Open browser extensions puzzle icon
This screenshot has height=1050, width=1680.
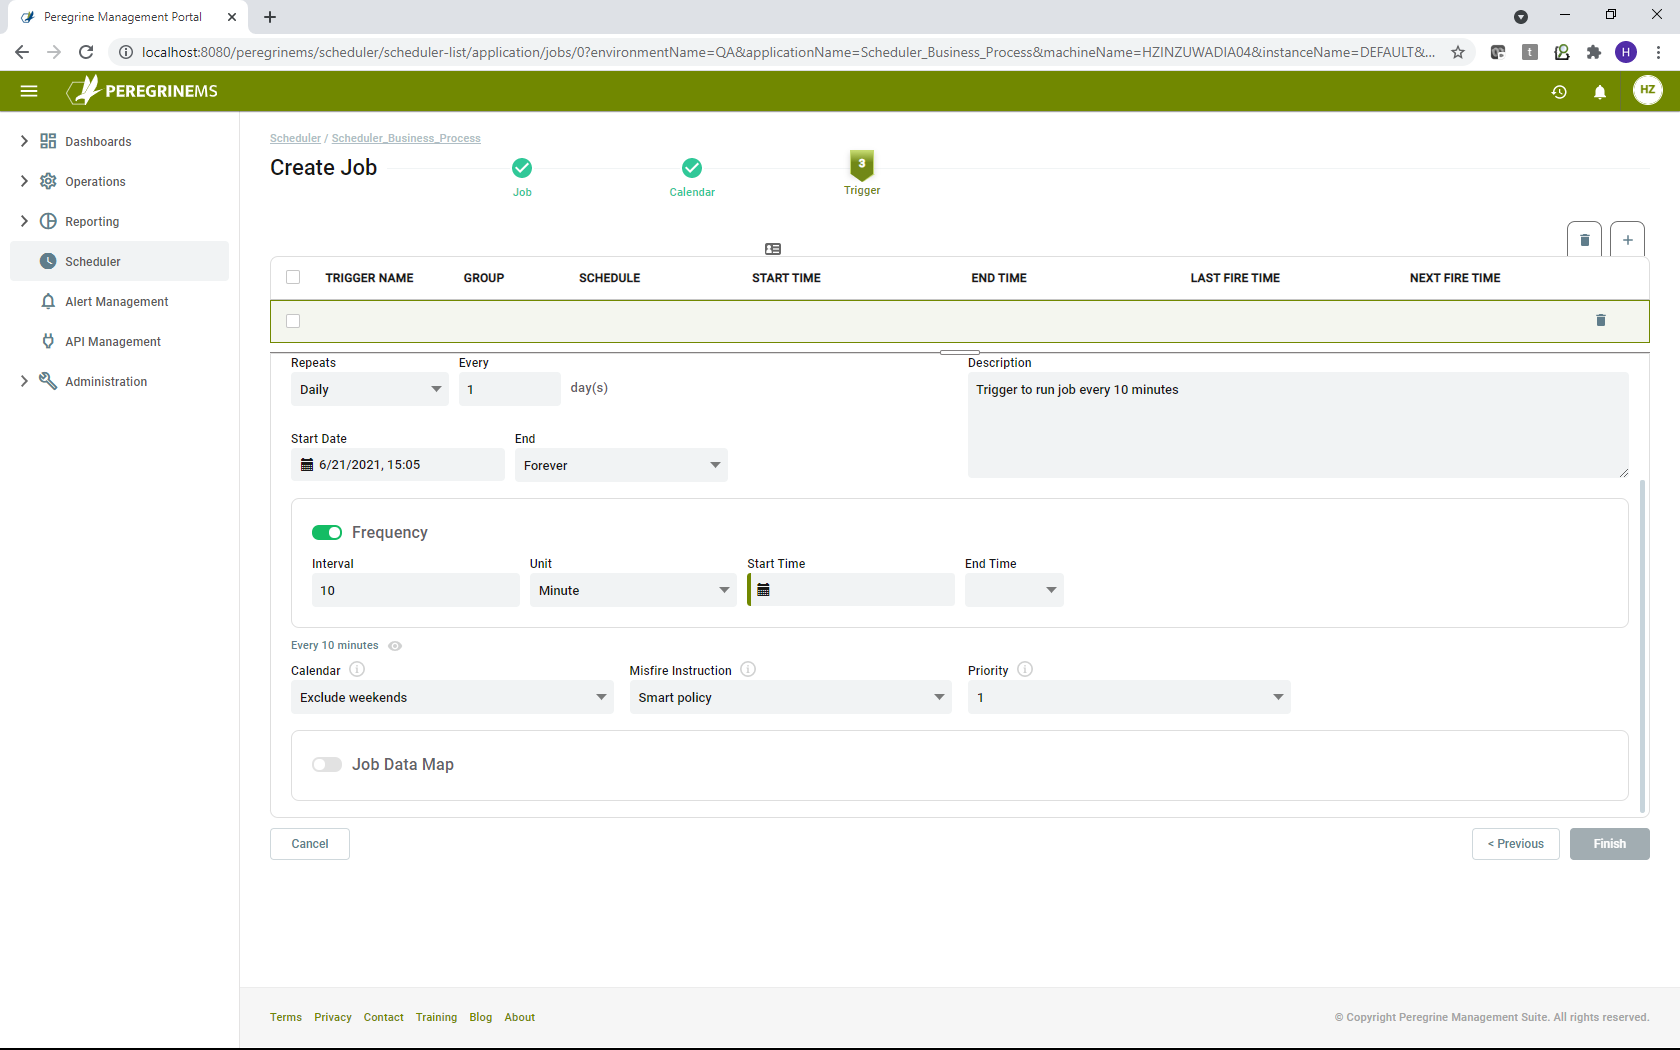click(1594, 52)
